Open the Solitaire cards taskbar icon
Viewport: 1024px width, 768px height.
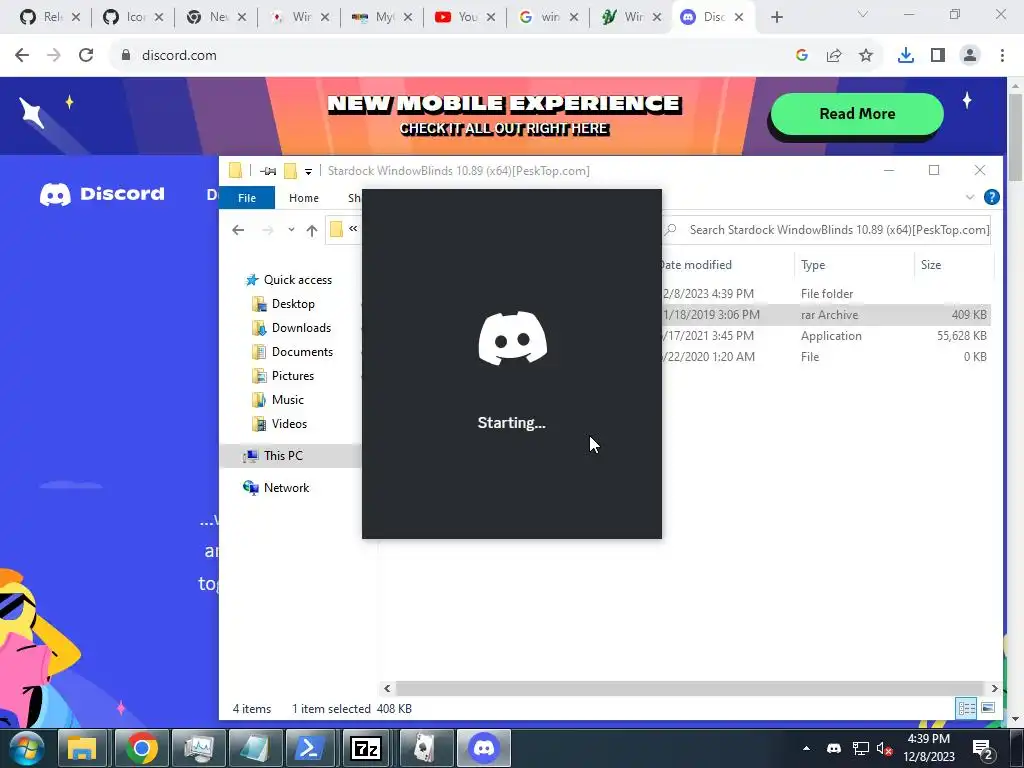(424, 748)
